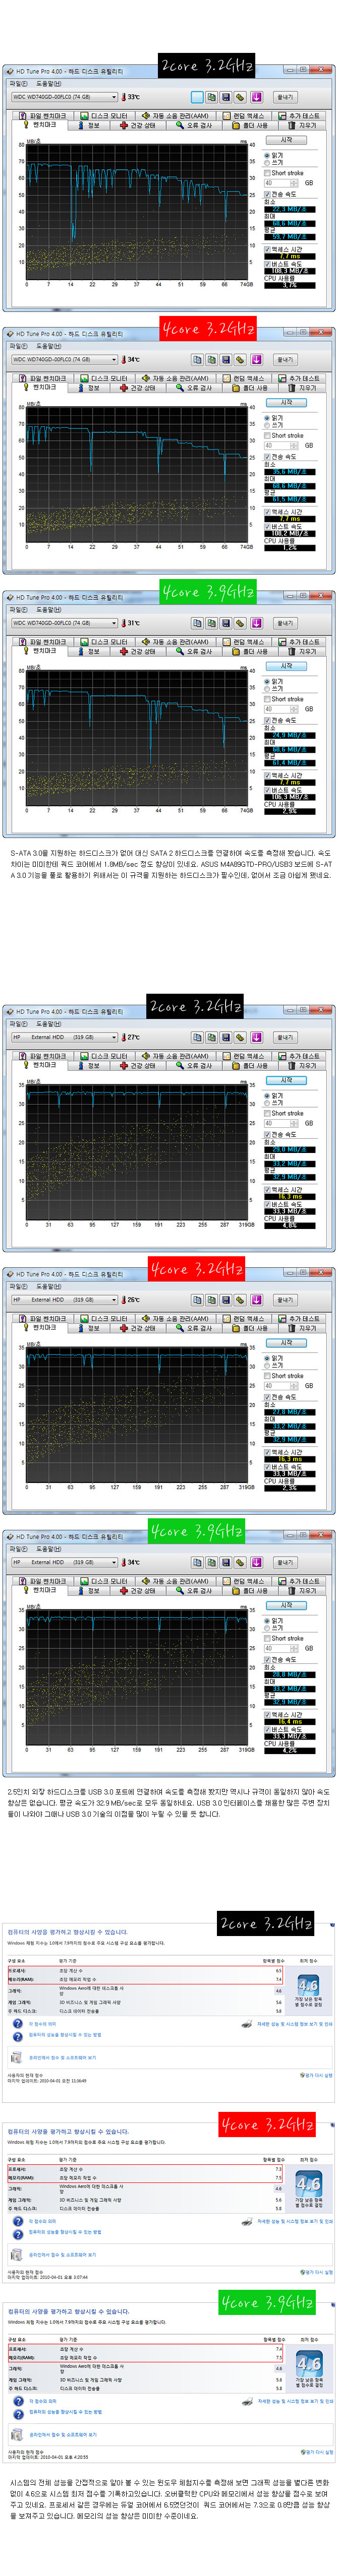Open WDC drive dropdown in 31°C window
Viewport: 338px width, 2576px height.
point(64,623)
